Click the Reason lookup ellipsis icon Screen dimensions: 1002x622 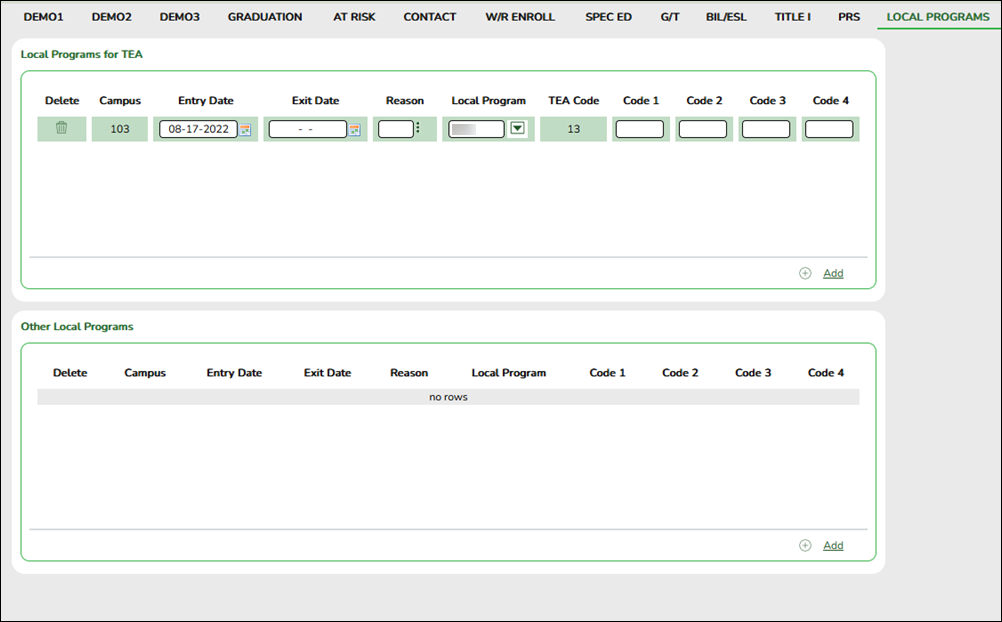pyautogui.click(x=418, y=128)
